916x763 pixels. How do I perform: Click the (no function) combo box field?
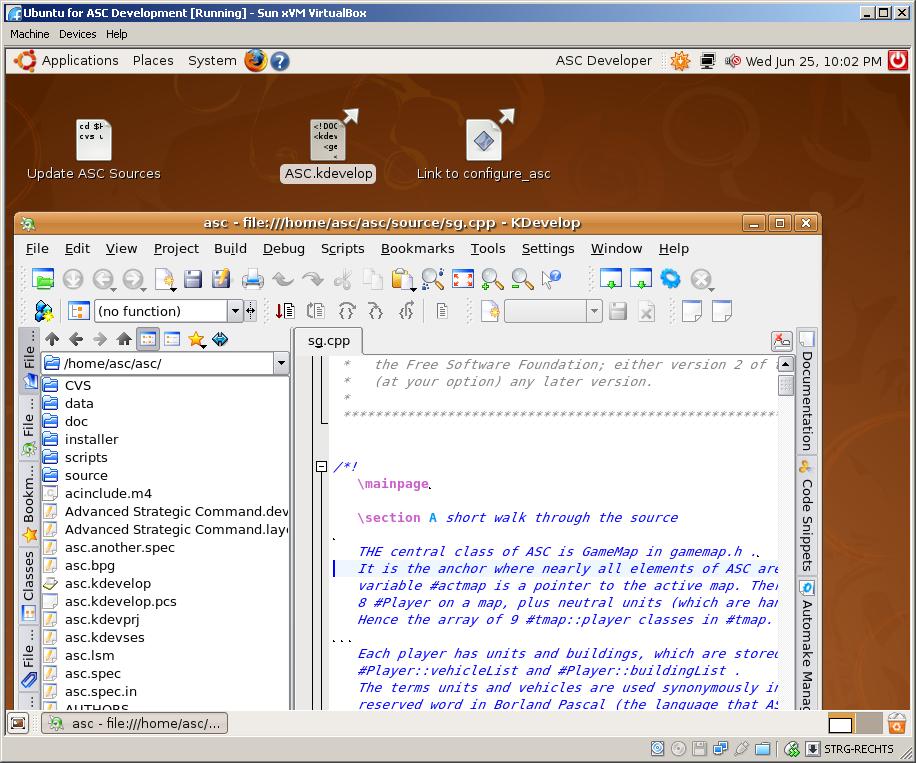(161, 311)
